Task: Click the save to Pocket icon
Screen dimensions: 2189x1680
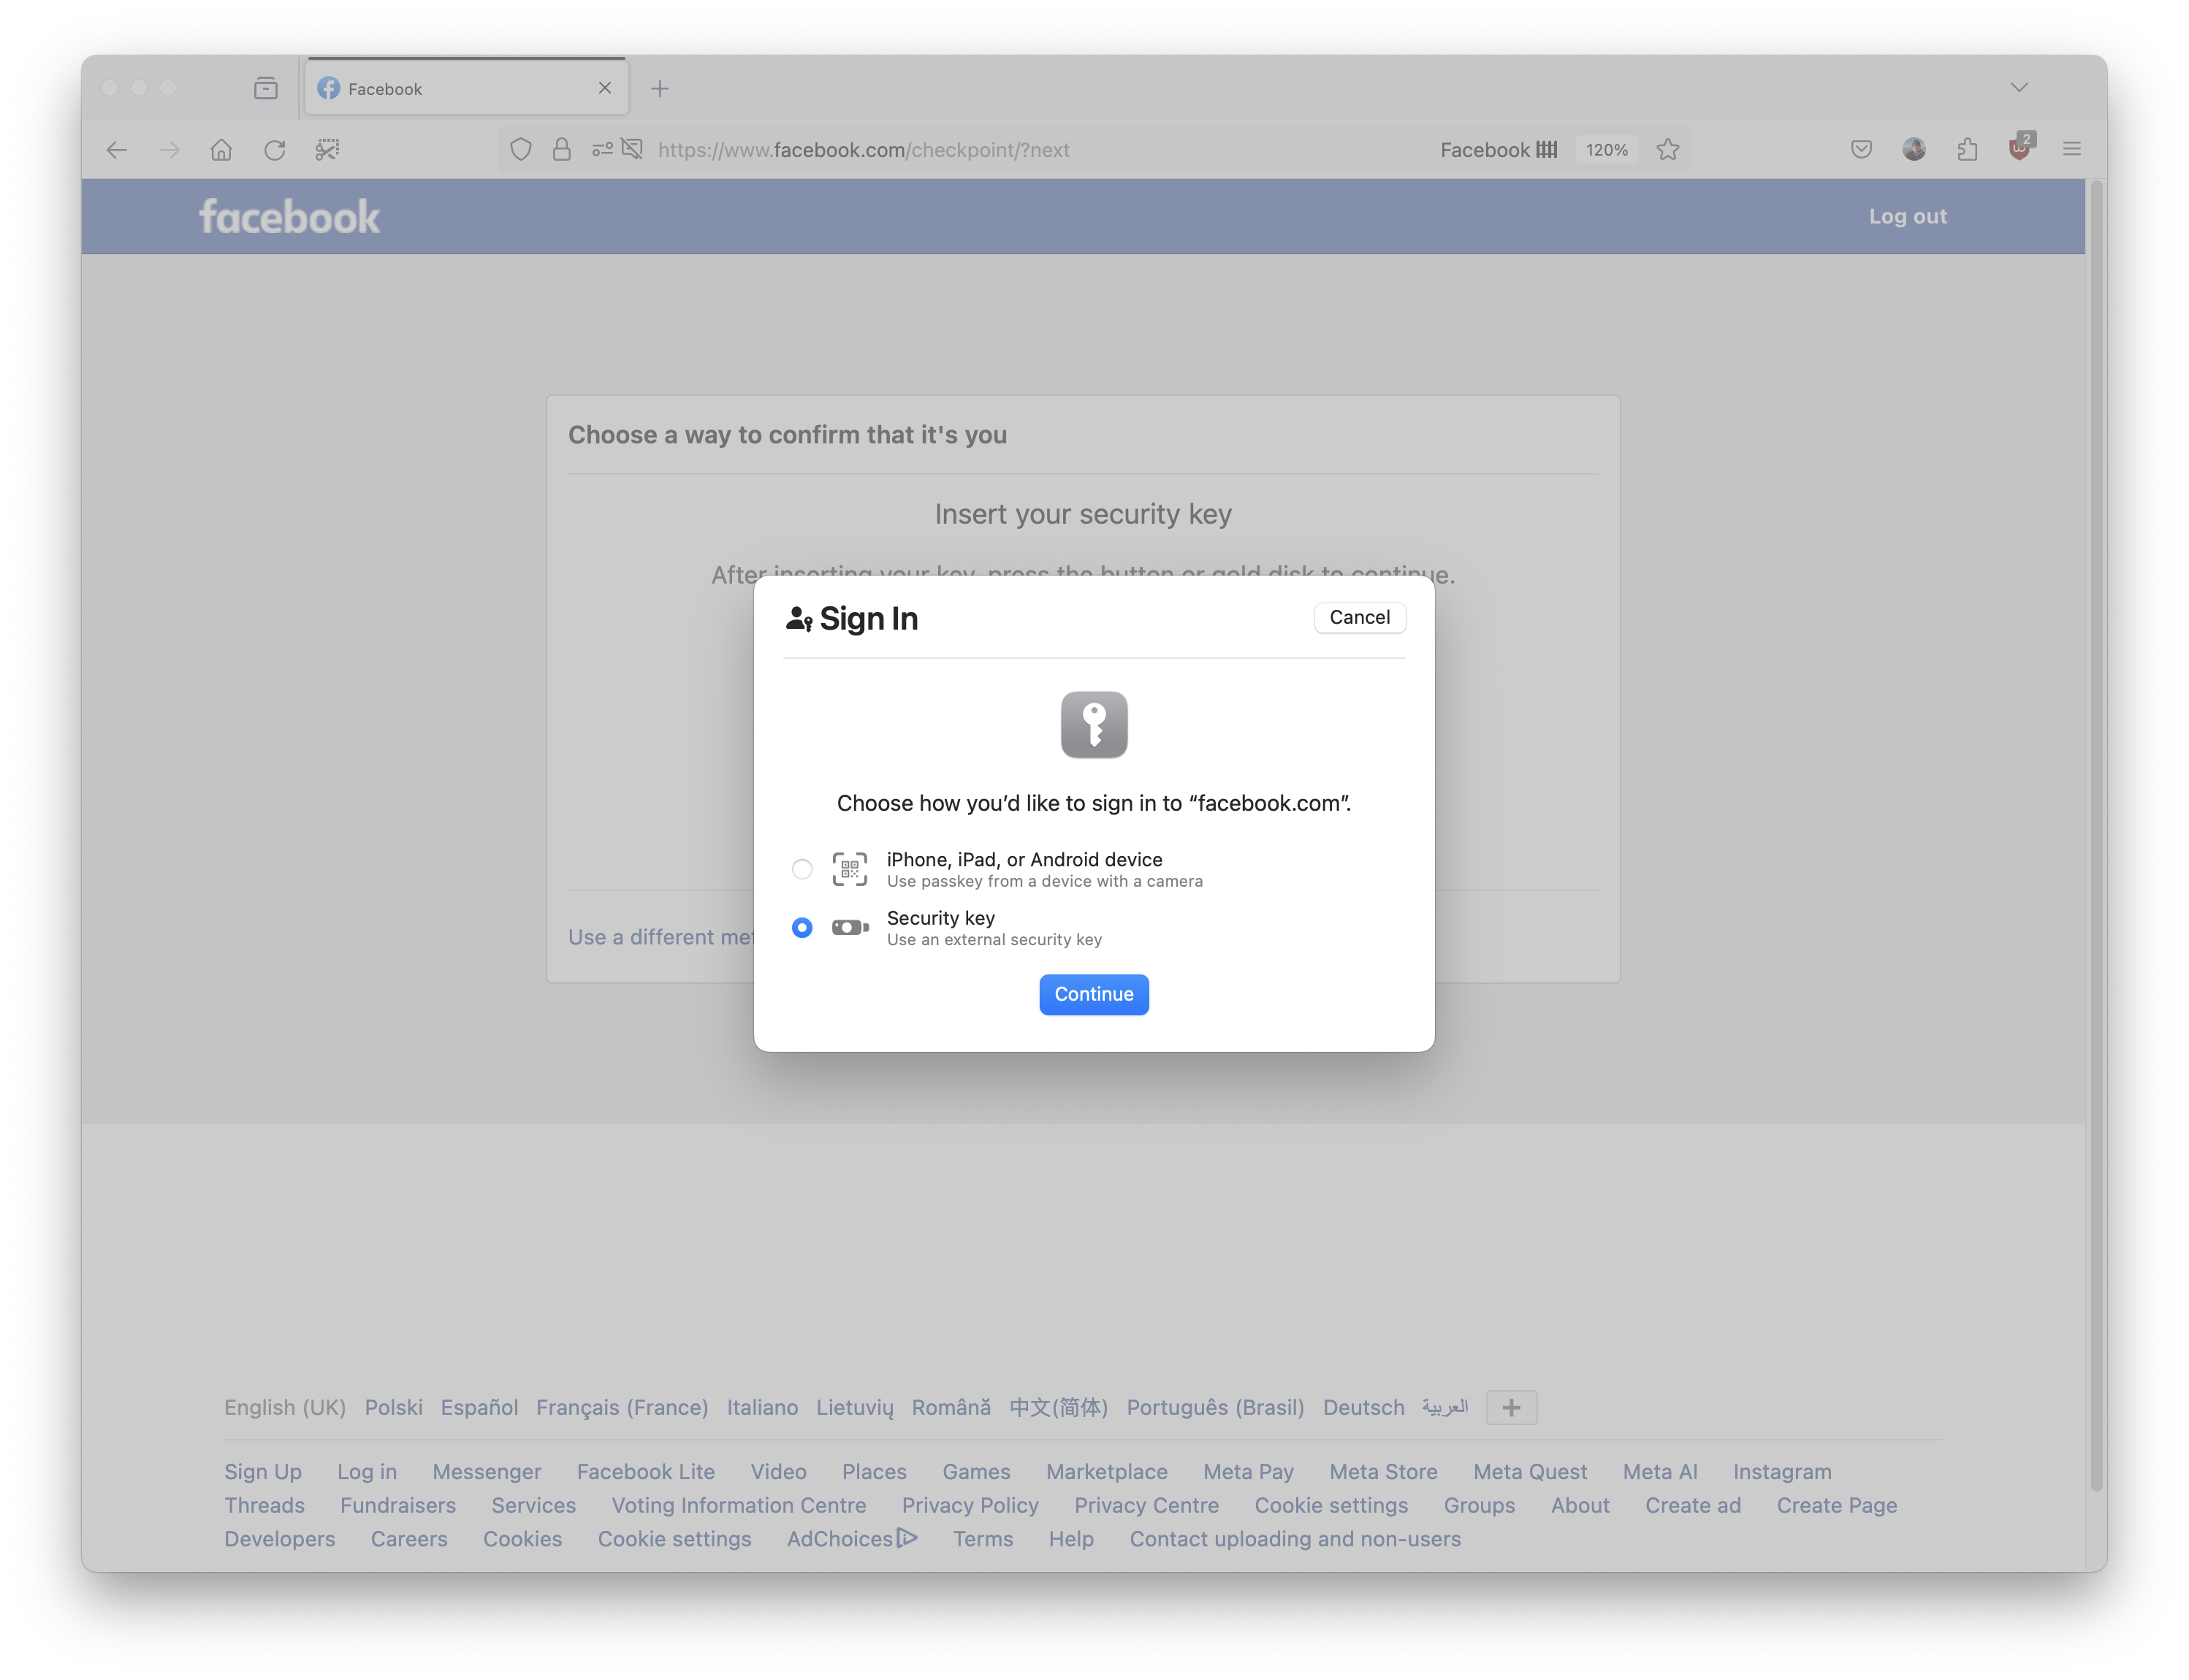Action: [1861, 149]
